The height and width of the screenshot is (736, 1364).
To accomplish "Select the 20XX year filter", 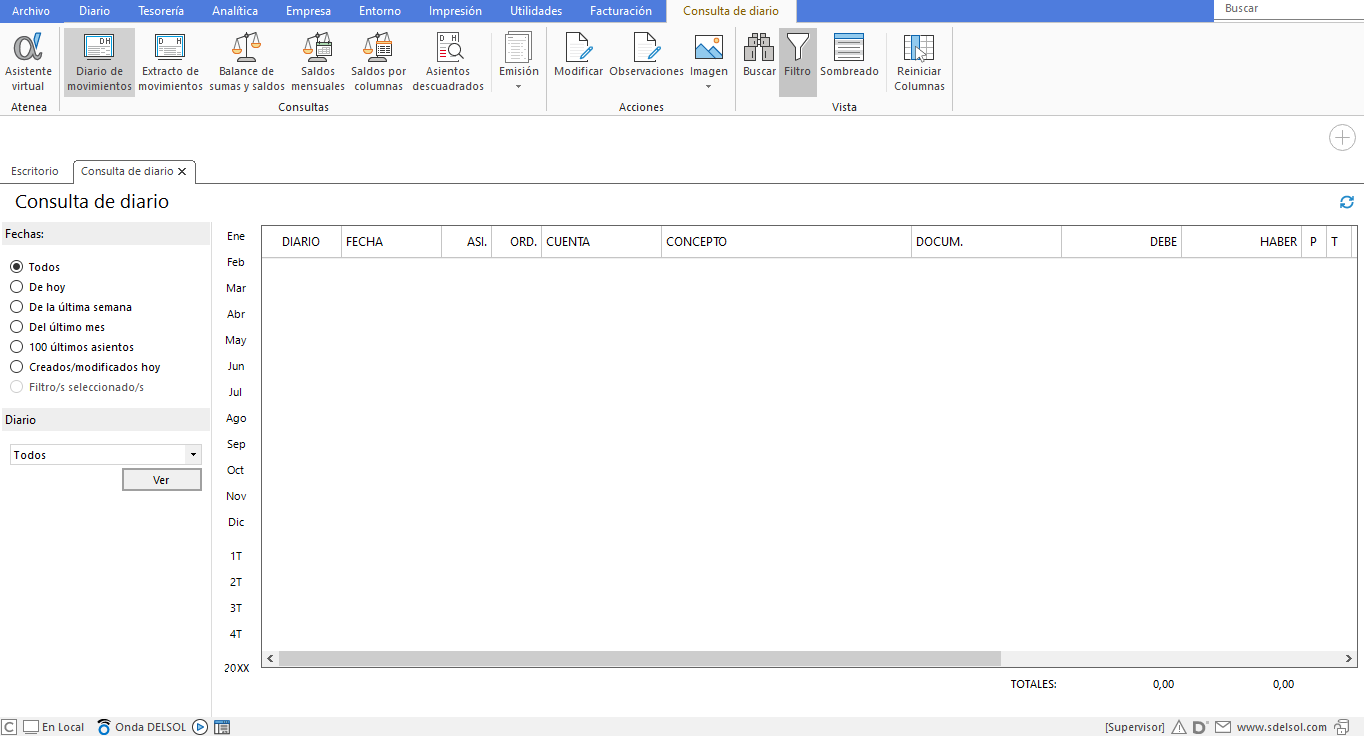I will click(236, 668).
